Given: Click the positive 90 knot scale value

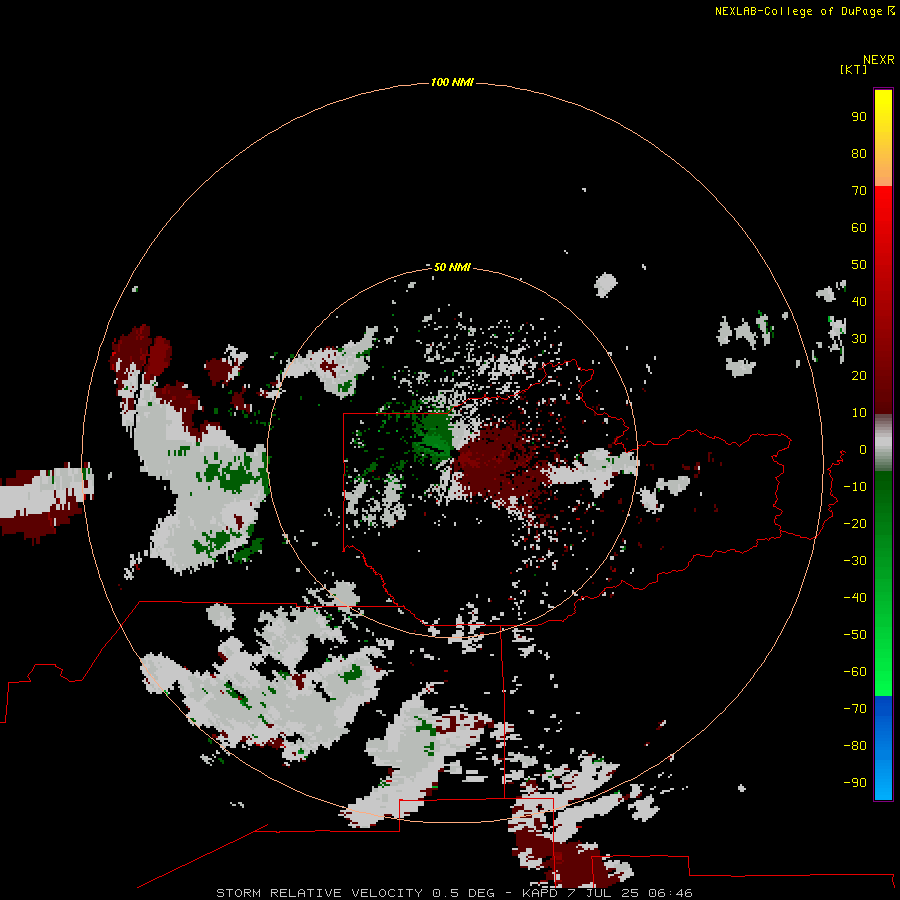Looking at the screenshot, I should pos(859,117).
